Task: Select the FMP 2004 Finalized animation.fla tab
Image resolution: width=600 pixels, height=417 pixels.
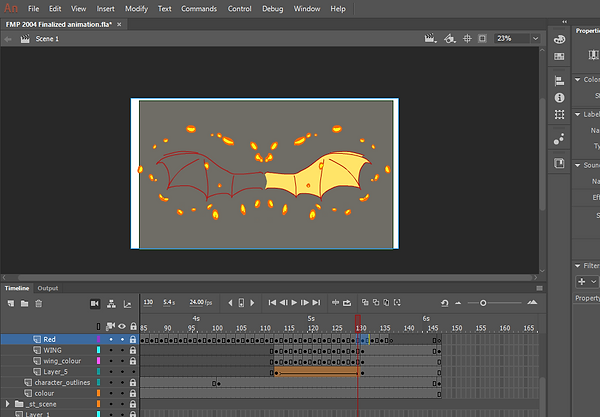Action: pyautogui.click(x=59, y=24)
